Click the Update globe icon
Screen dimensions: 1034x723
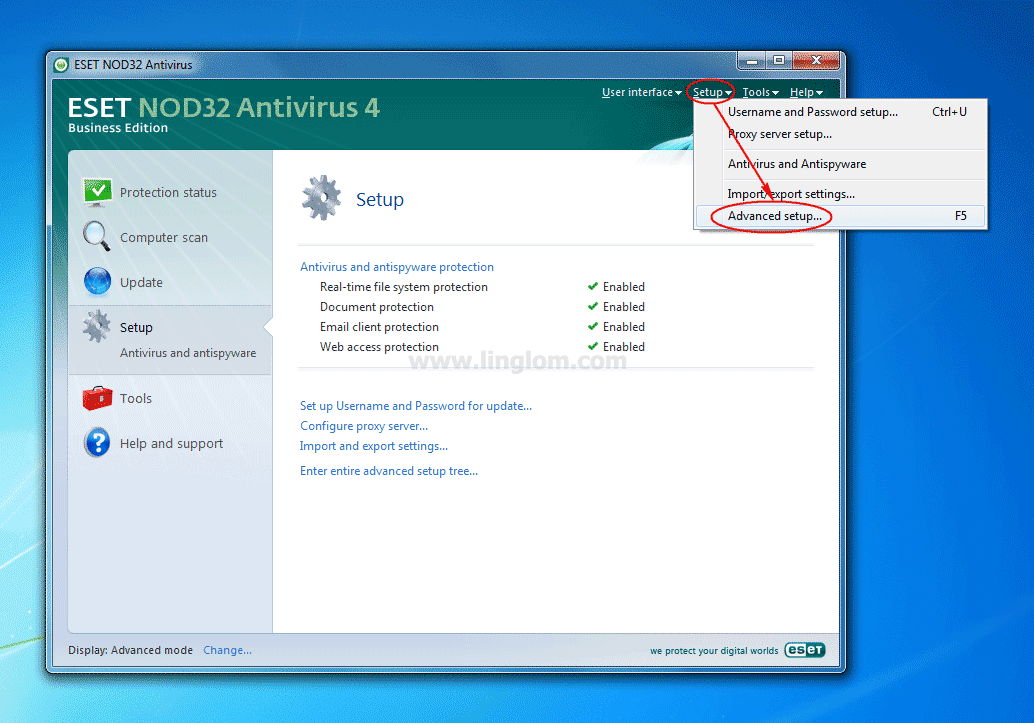(98, 282)
